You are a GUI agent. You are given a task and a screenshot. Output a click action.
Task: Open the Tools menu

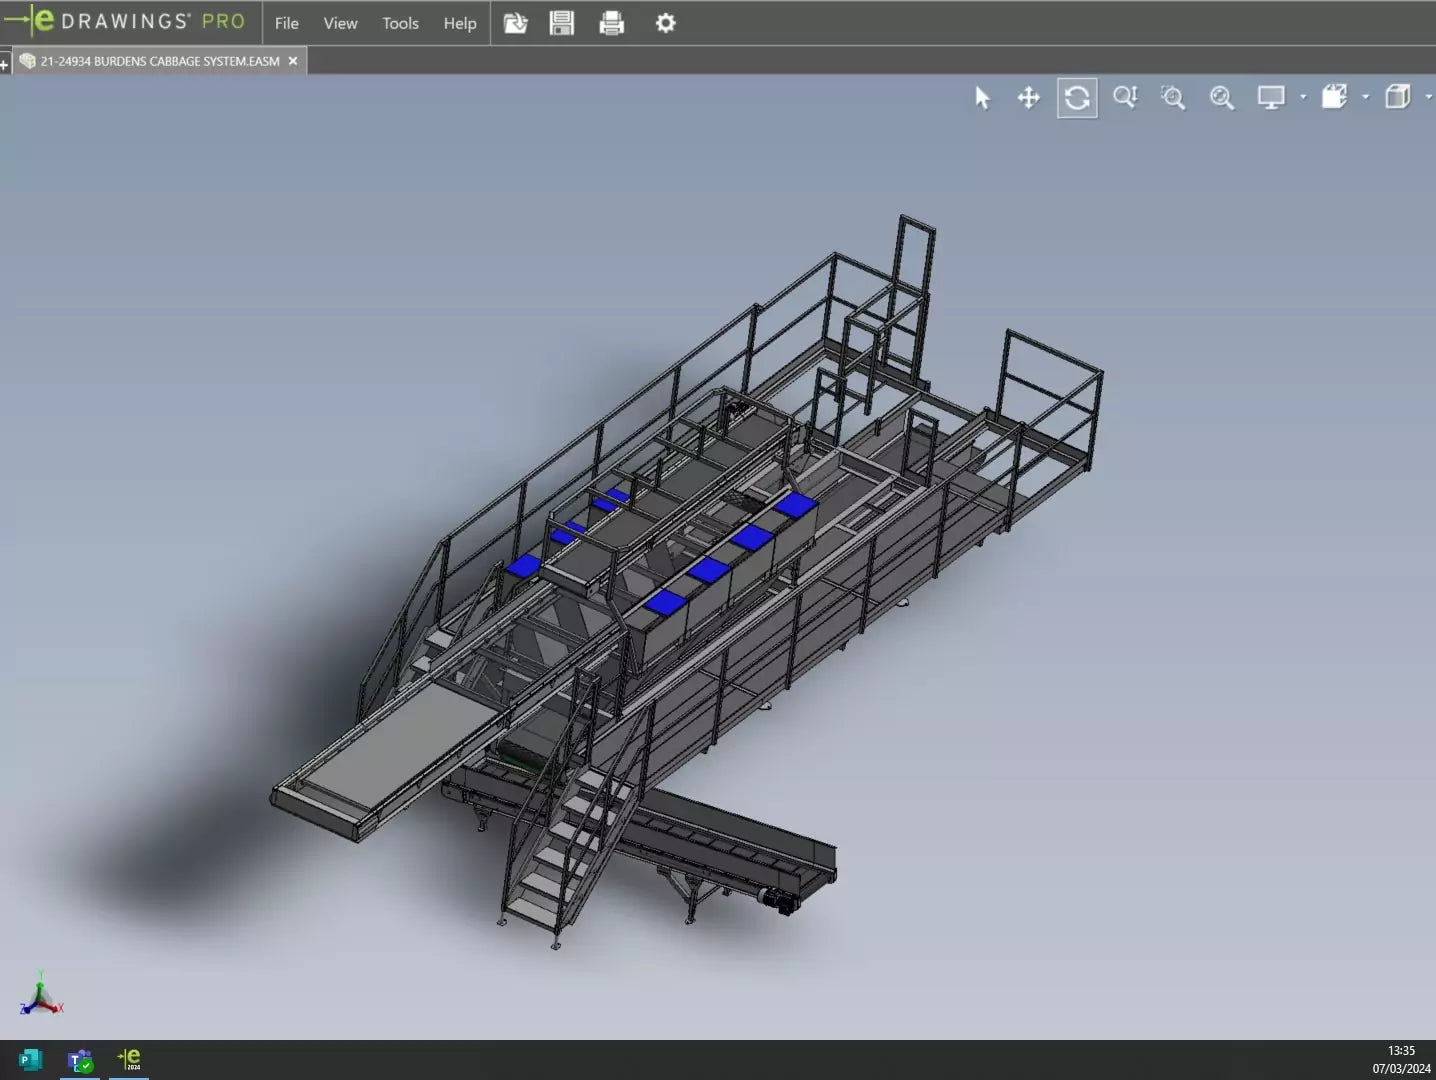point(400,23)
